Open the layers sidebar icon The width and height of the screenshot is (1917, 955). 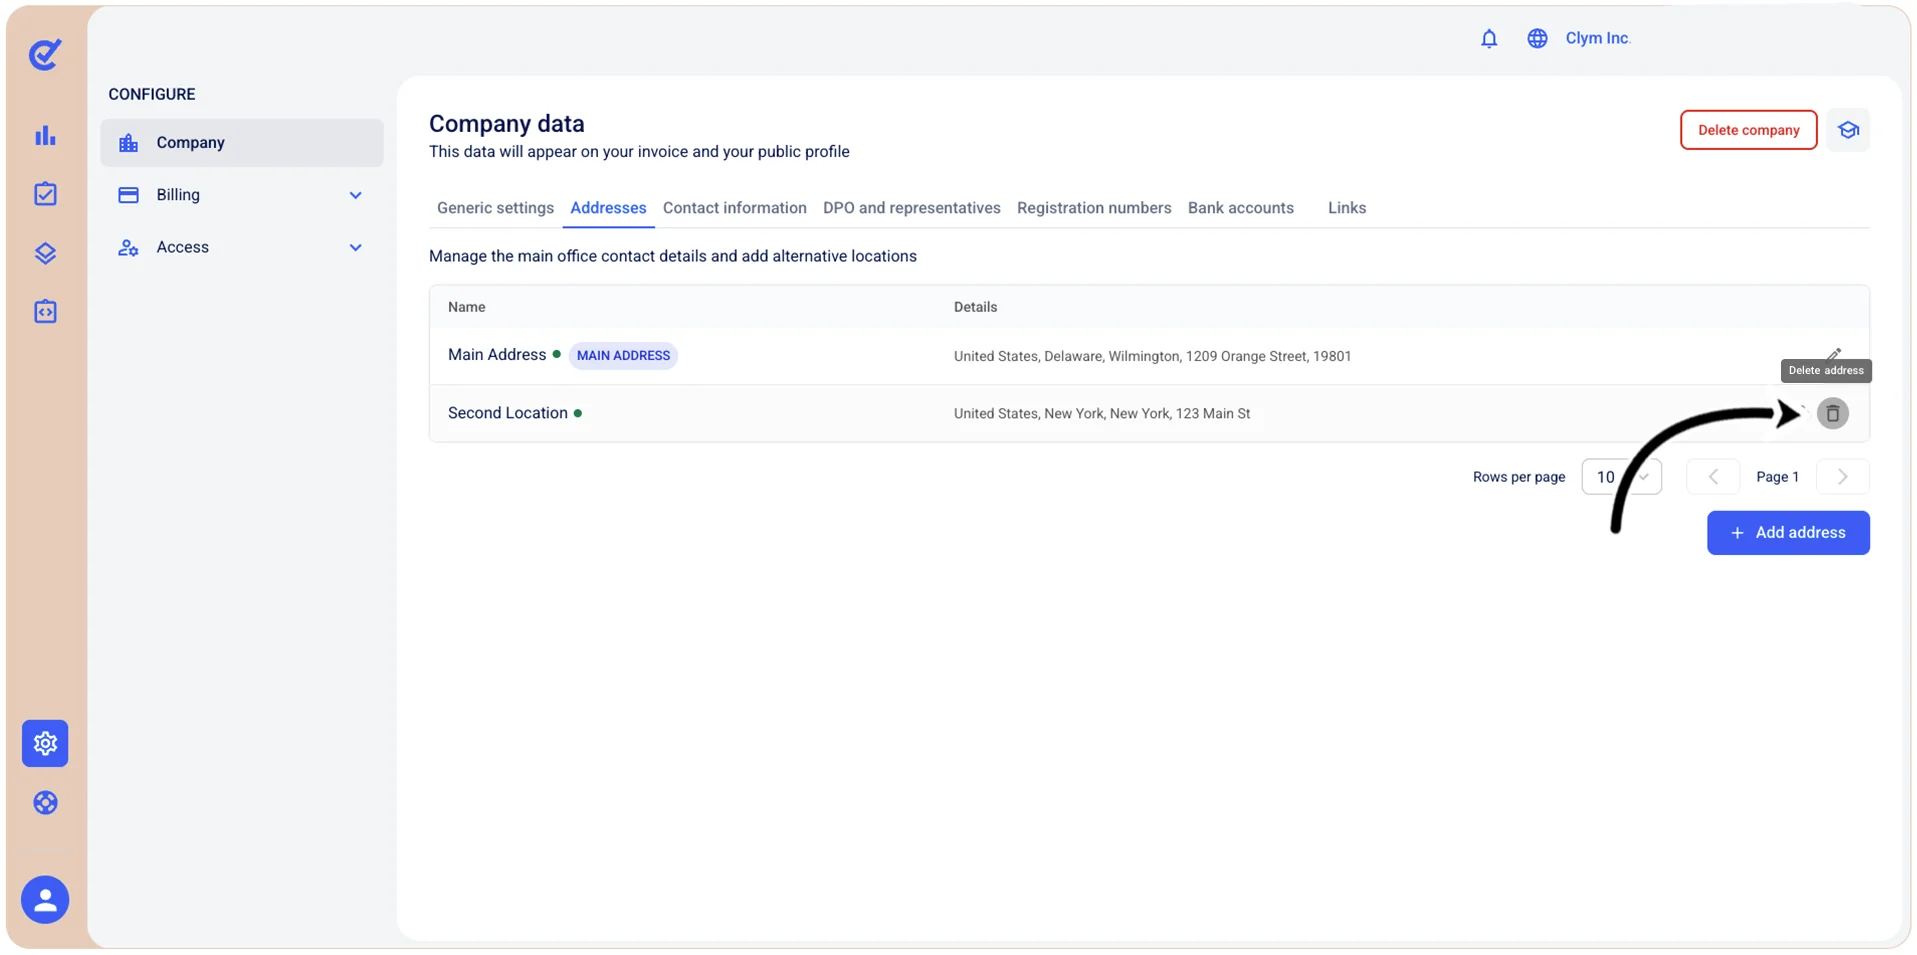pyautogui.click(x=45, y=253)
